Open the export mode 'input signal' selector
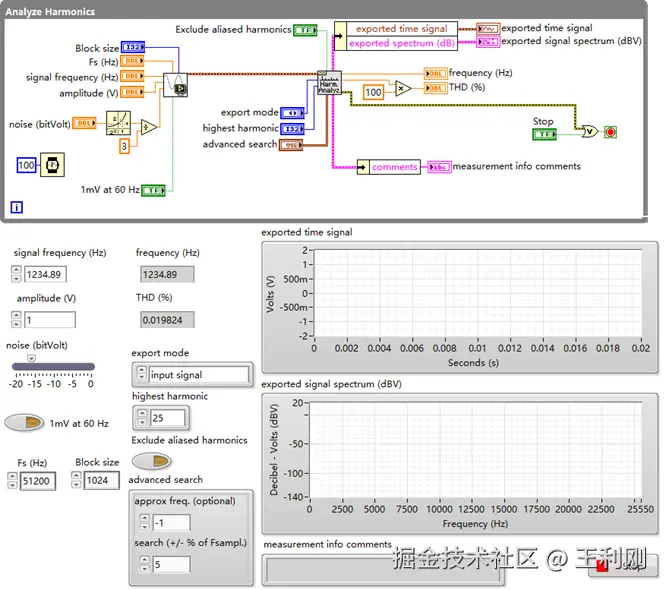 [x=198, y=375]
